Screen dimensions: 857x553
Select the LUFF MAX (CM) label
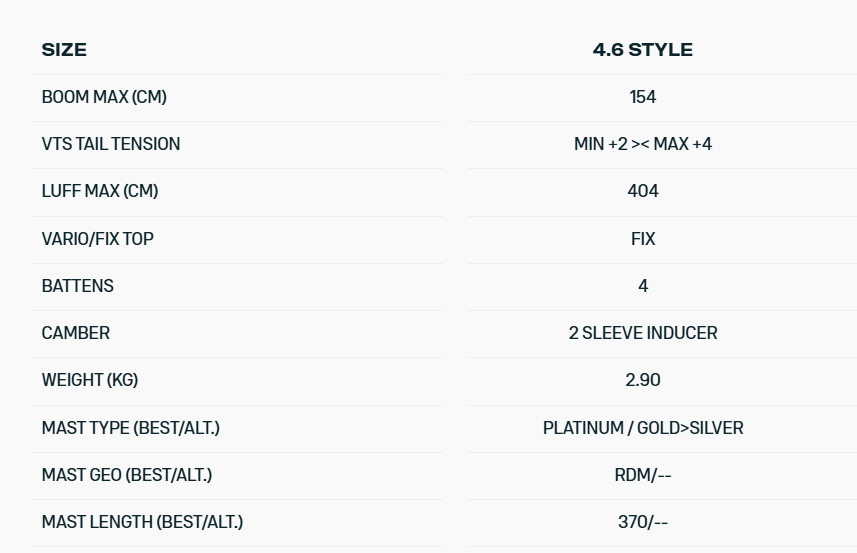[x=100, y=191]
